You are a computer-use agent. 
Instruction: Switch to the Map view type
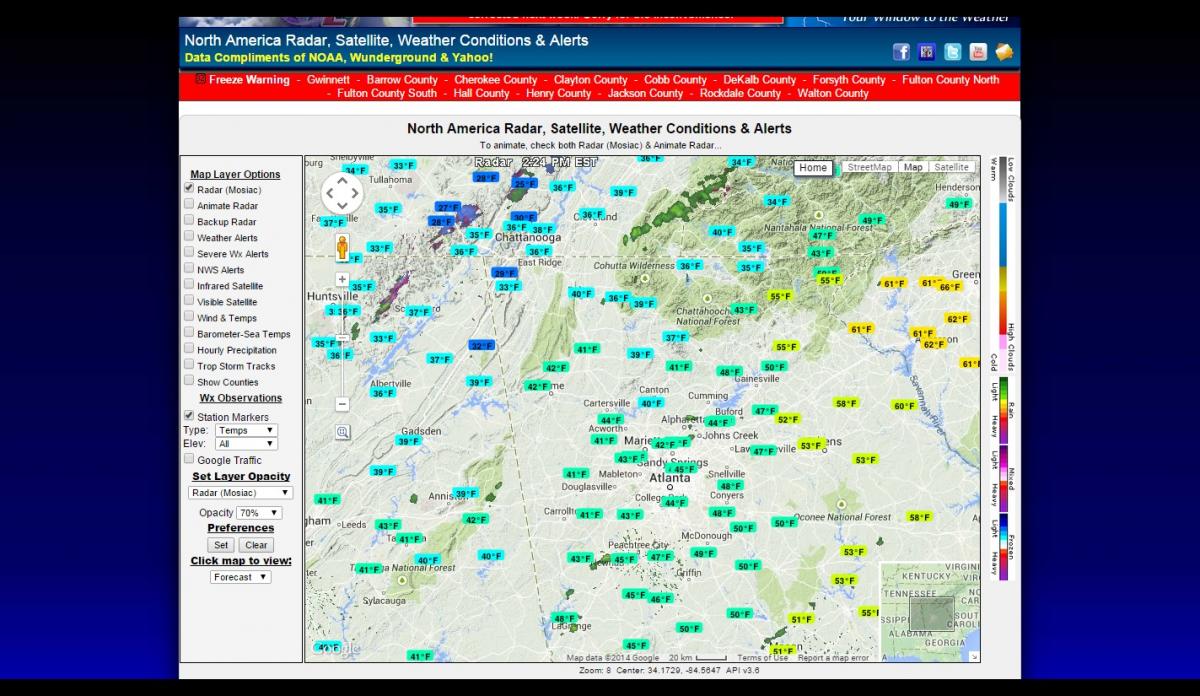[913, 167]
